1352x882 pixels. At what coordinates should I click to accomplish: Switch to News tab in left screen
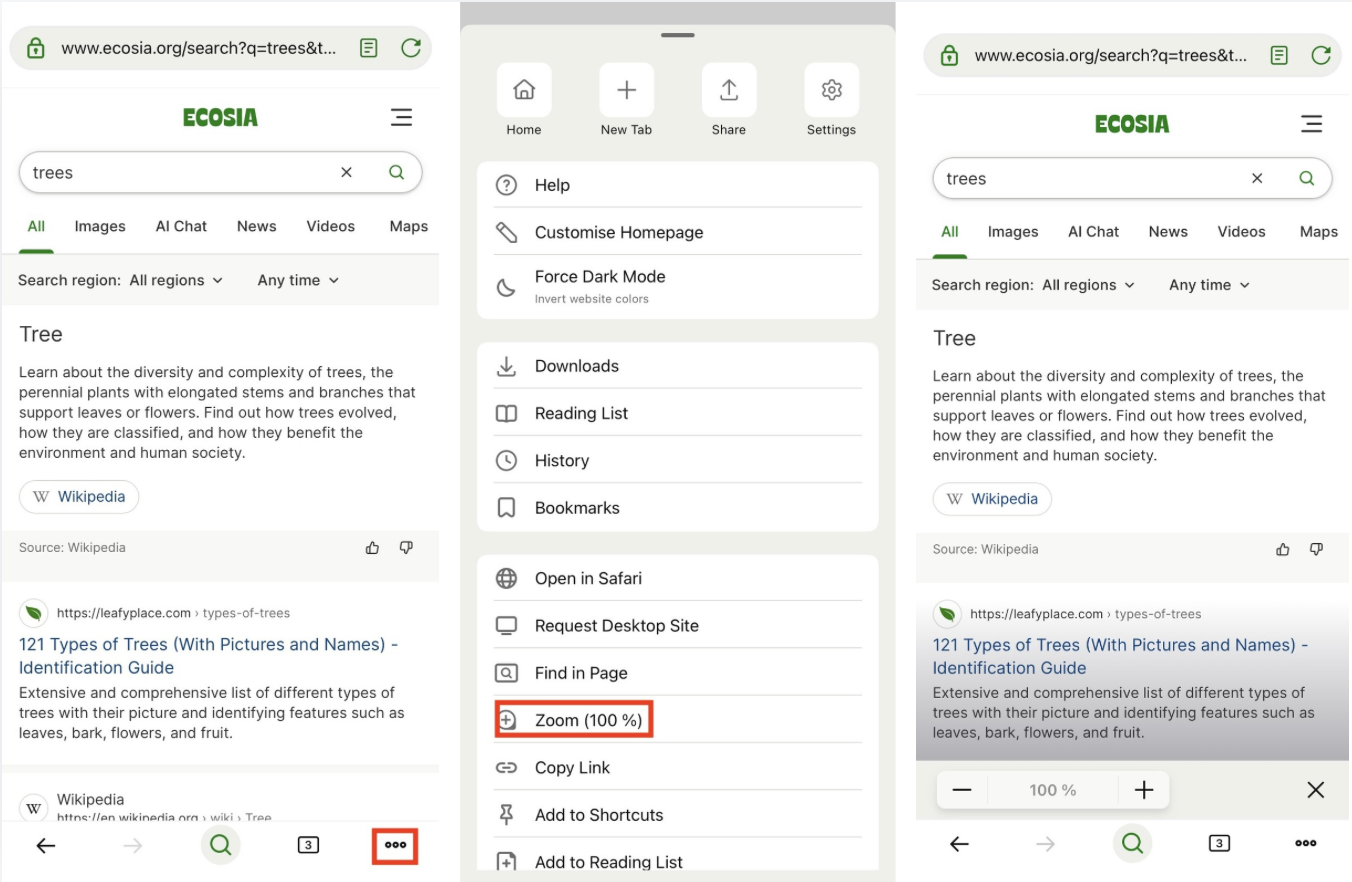(x=257, y=226)
